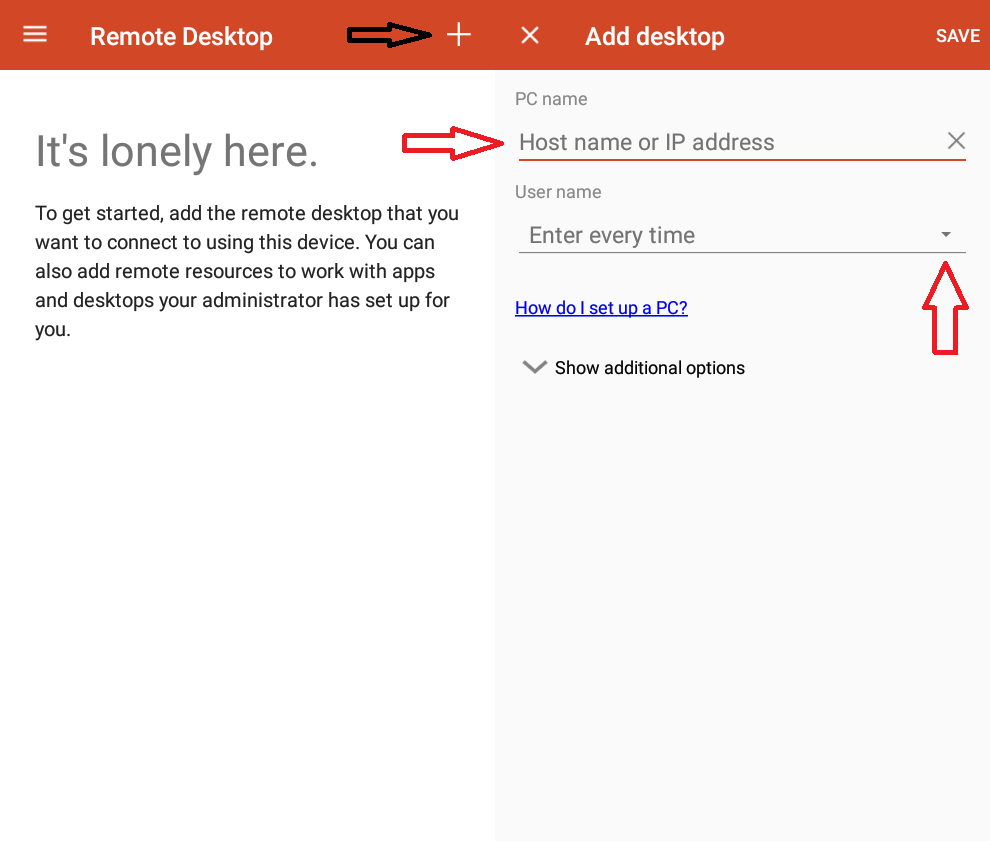The height and width of the screenshot is (841, 990).
Task: Save the new desktop entry
Action: [957, 36]
